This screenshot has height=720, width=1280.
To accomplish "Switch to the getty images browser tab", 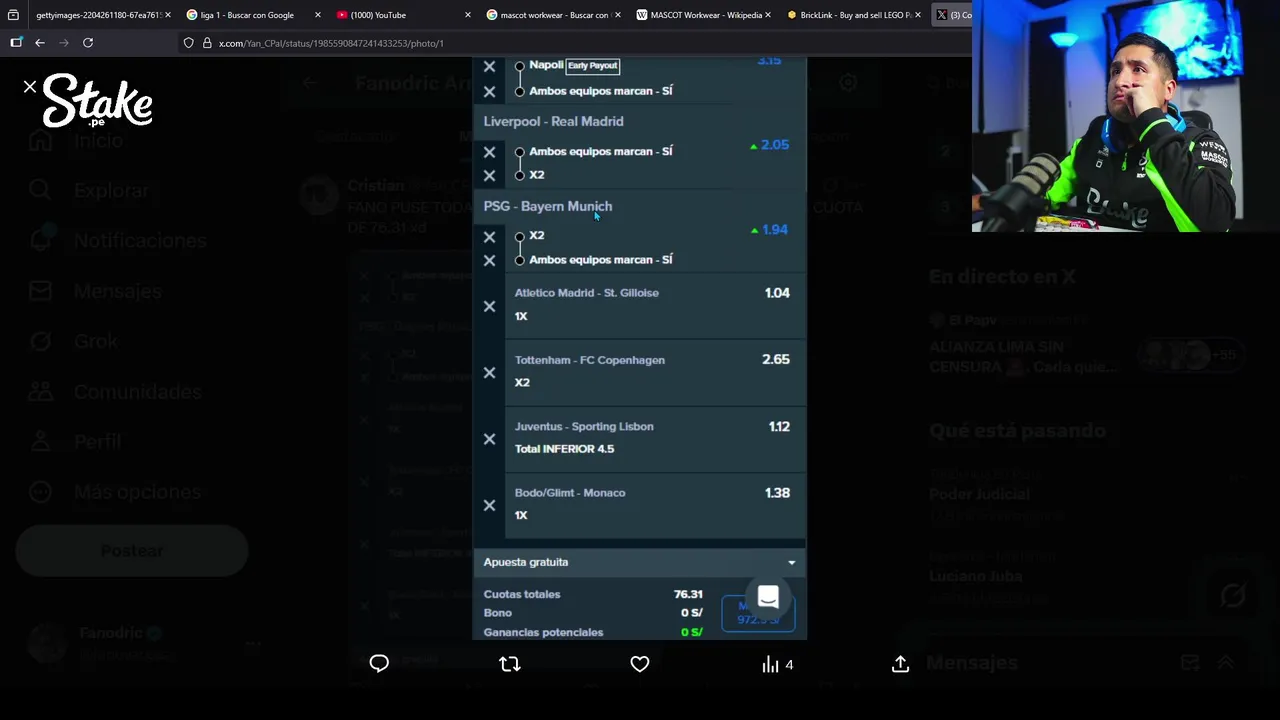I will (98, 15).
